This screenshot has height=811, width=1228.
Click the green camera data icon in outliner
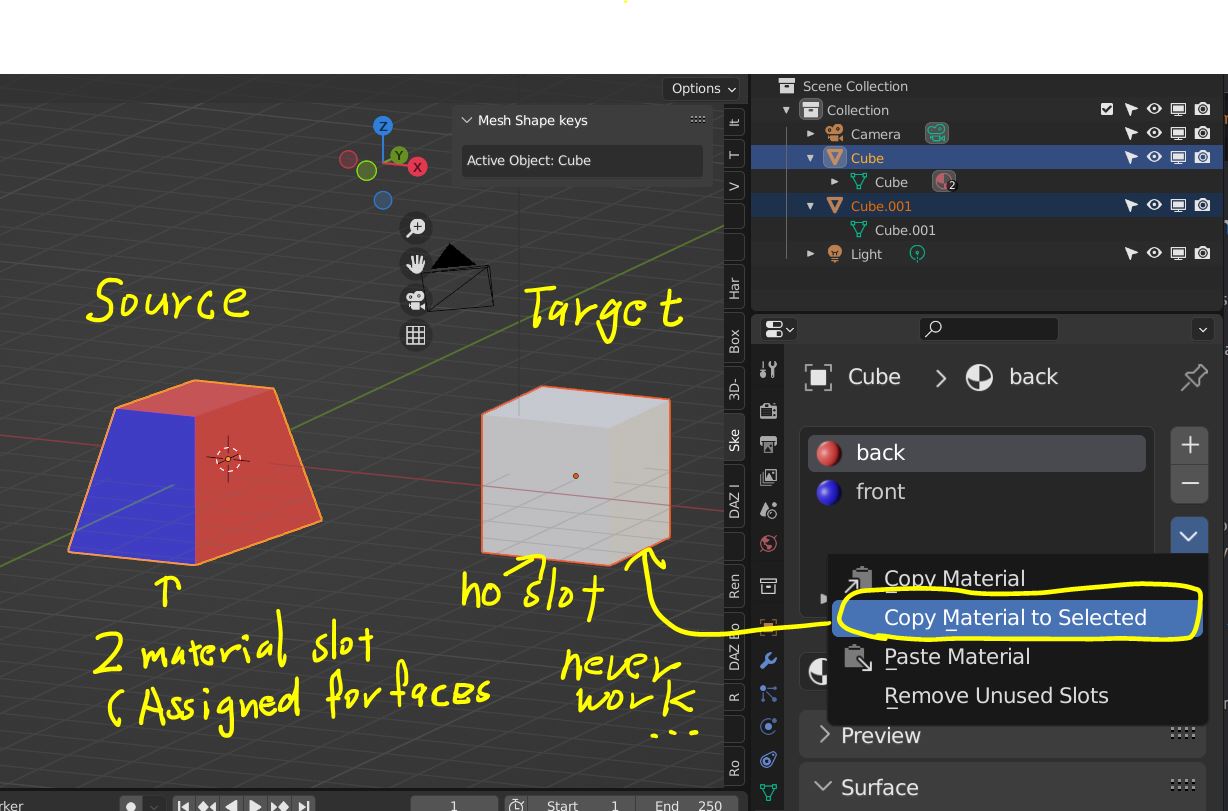pyautogui.click(x=936, y=133)
